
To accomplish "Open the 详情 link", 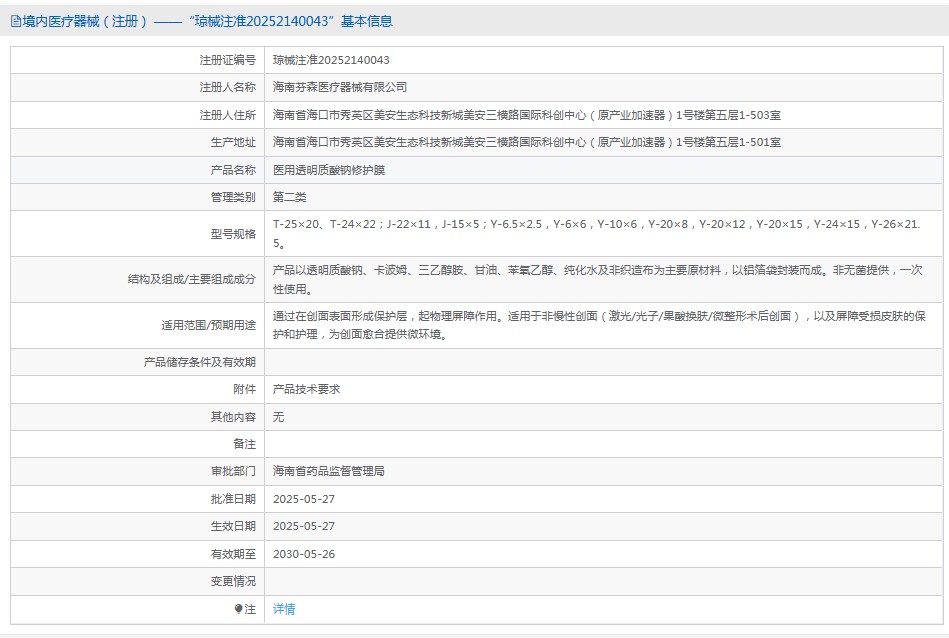I will 284,609.
